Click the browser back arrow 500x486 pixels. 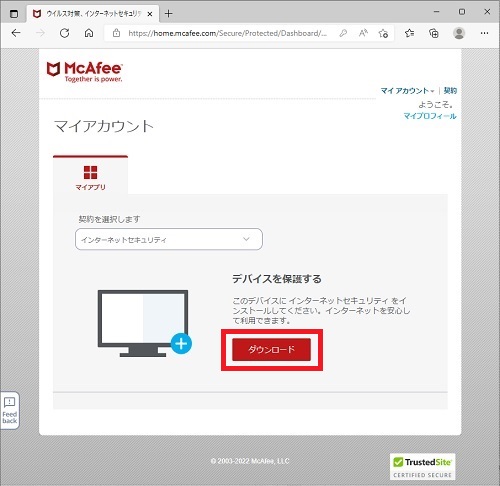[x=16, y=33]
